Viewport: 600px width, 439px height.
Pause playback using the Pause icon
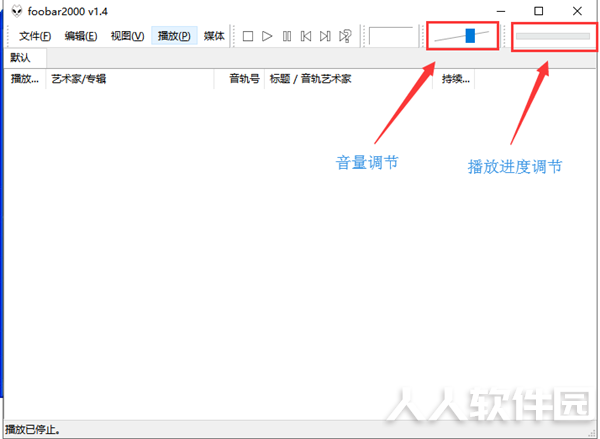[x=287, y=36]
